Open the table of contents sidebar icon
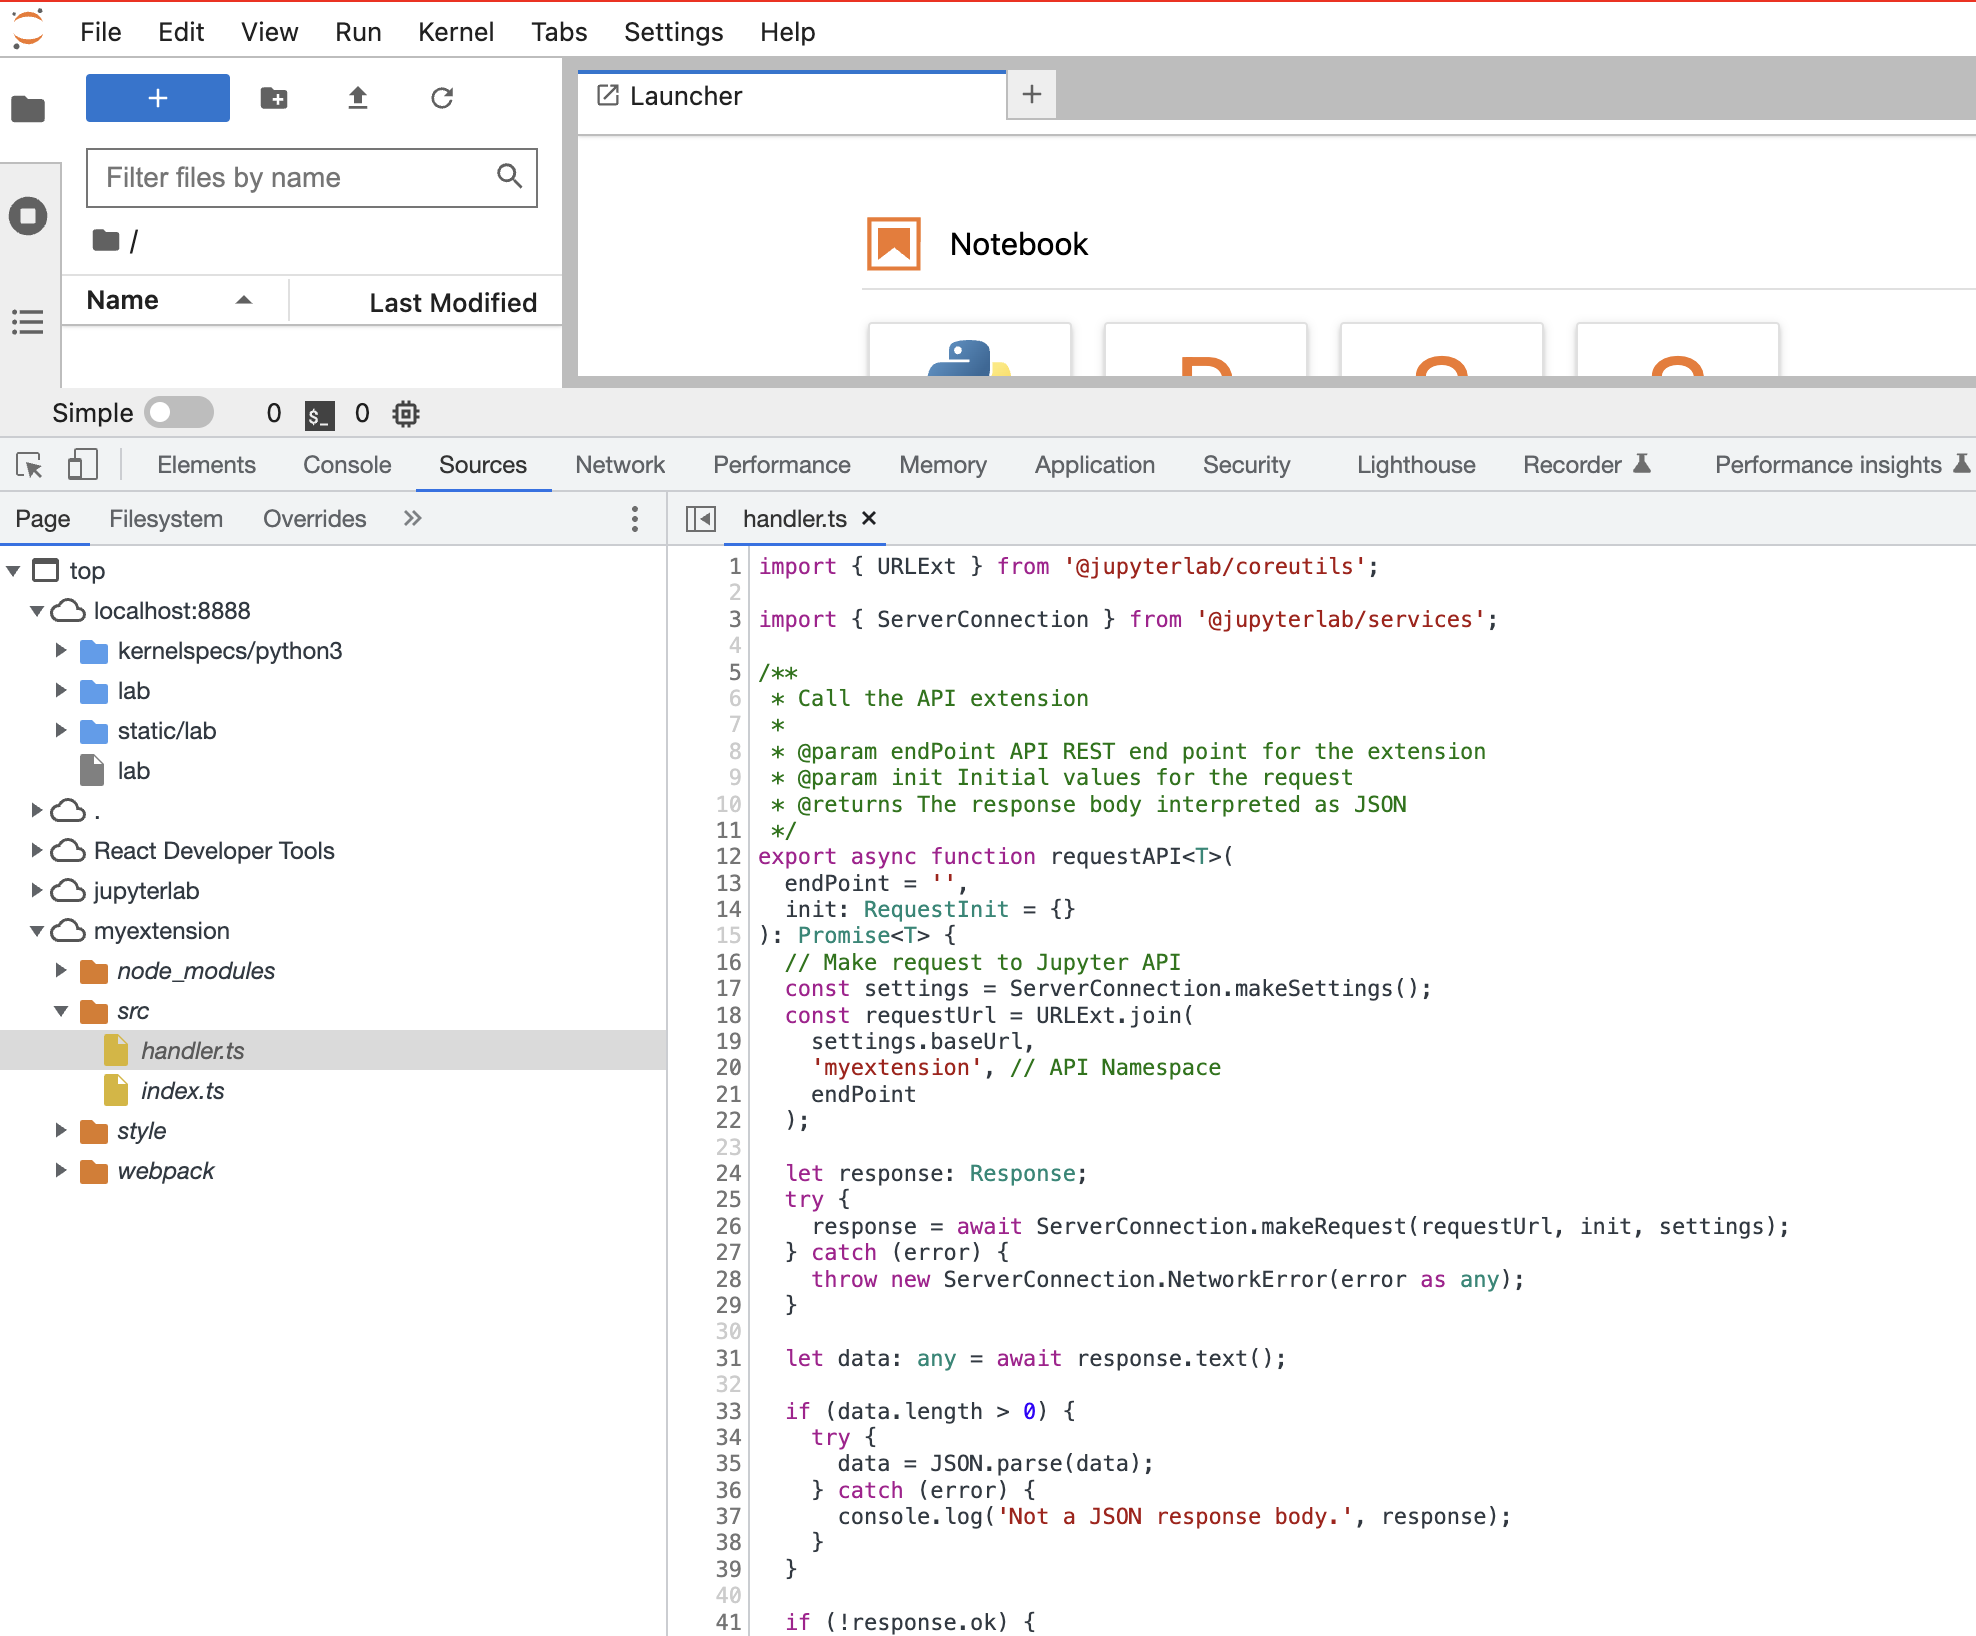Screen dimensions: 1976x1636 click(28, 322)
